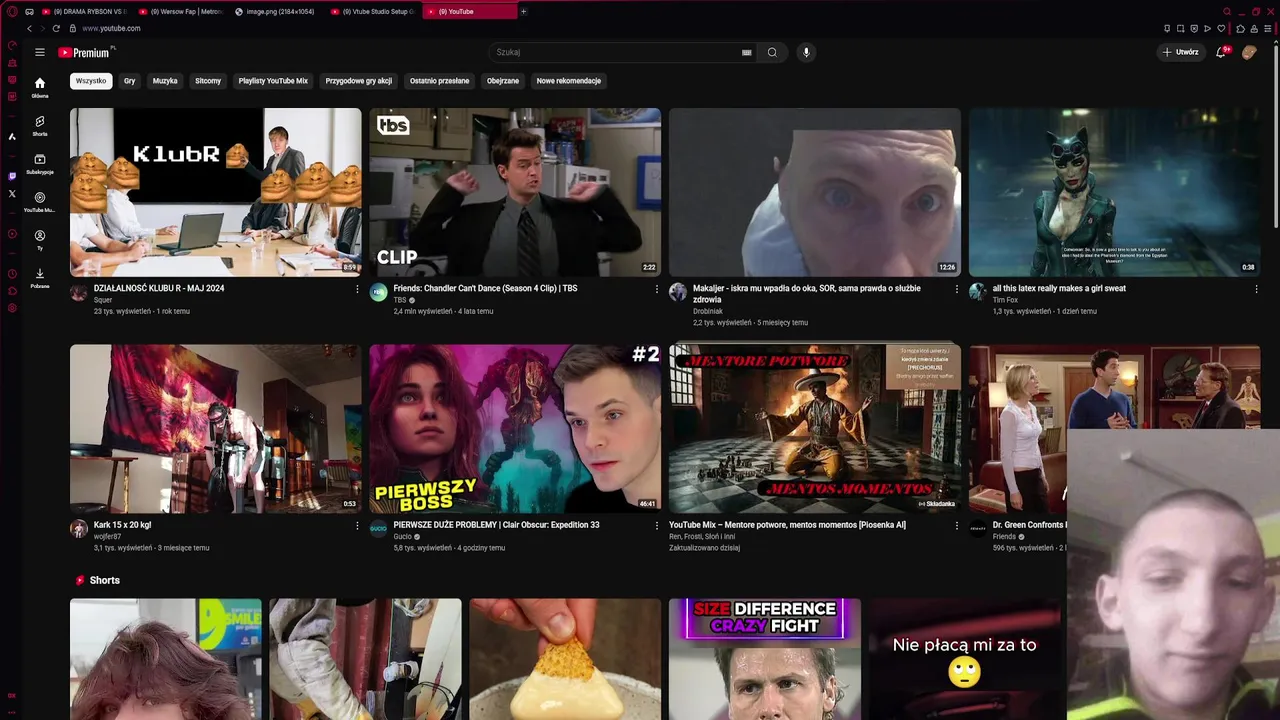Go back using browser back arrow
This screenshot has height=720, width=1280.
[29, 28]
